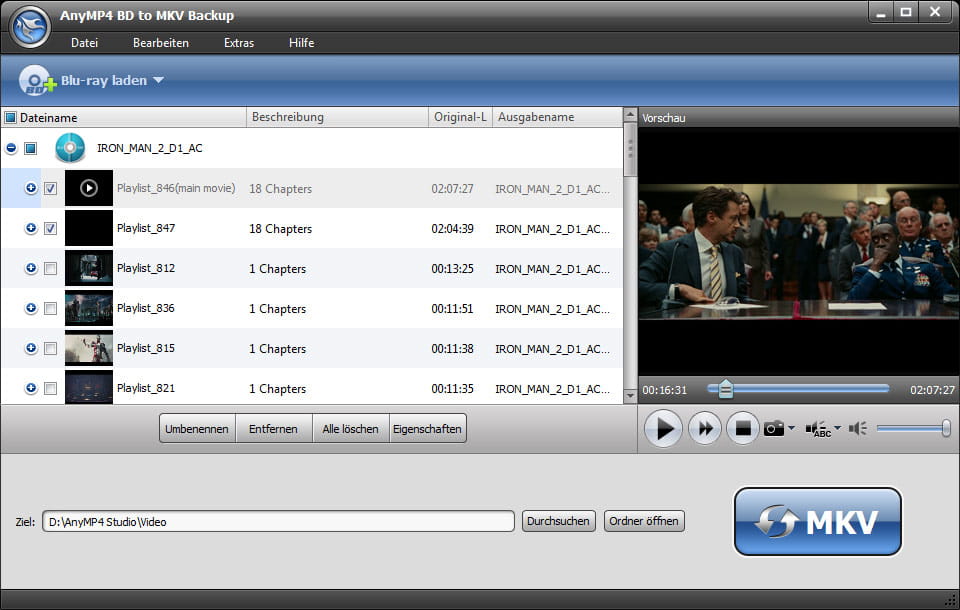
Task: Click the Alle löschen button
Action: [351, 428]
